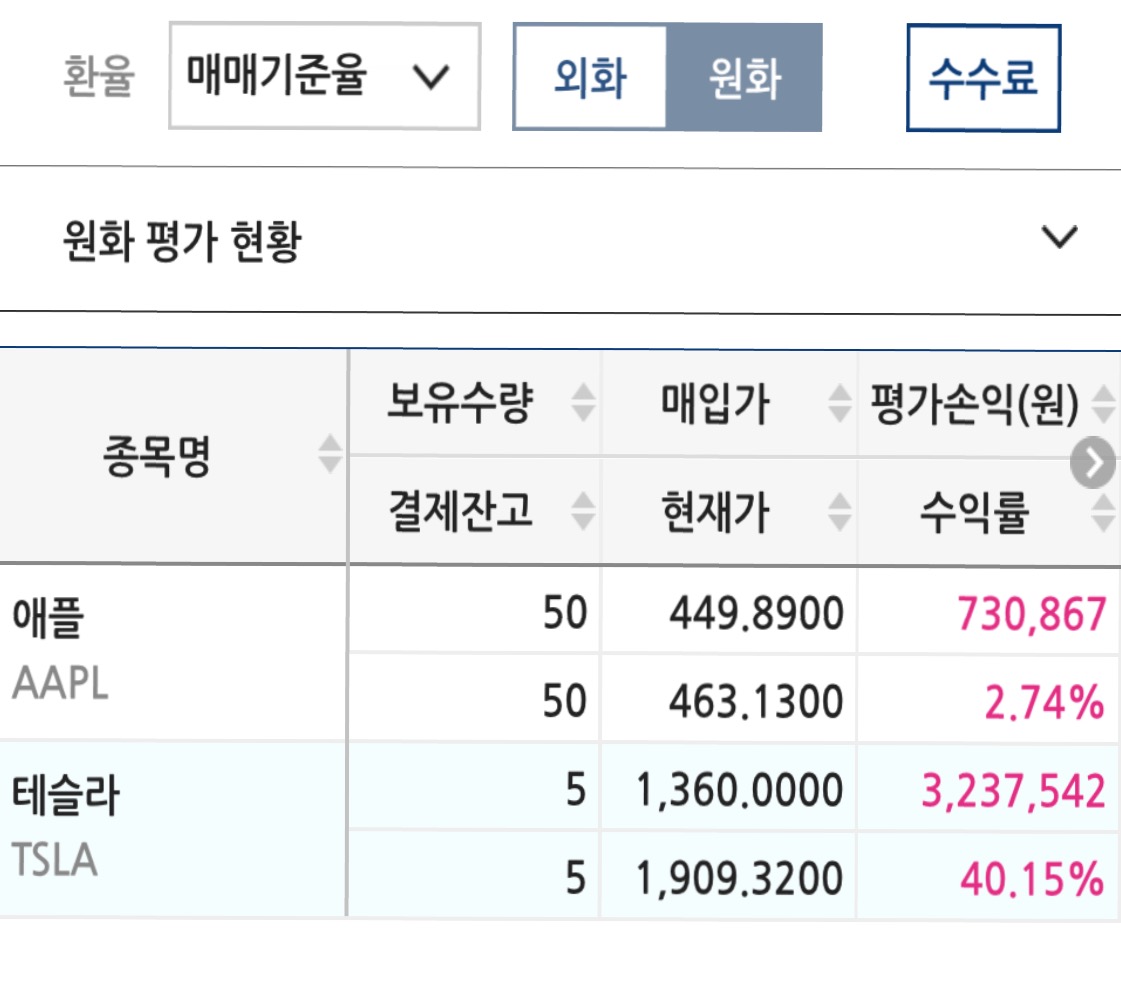The width and height of the screenshot is (1121, 989).
Task: Show more columns with the right arrow circle
Action: pos(1092,463)
